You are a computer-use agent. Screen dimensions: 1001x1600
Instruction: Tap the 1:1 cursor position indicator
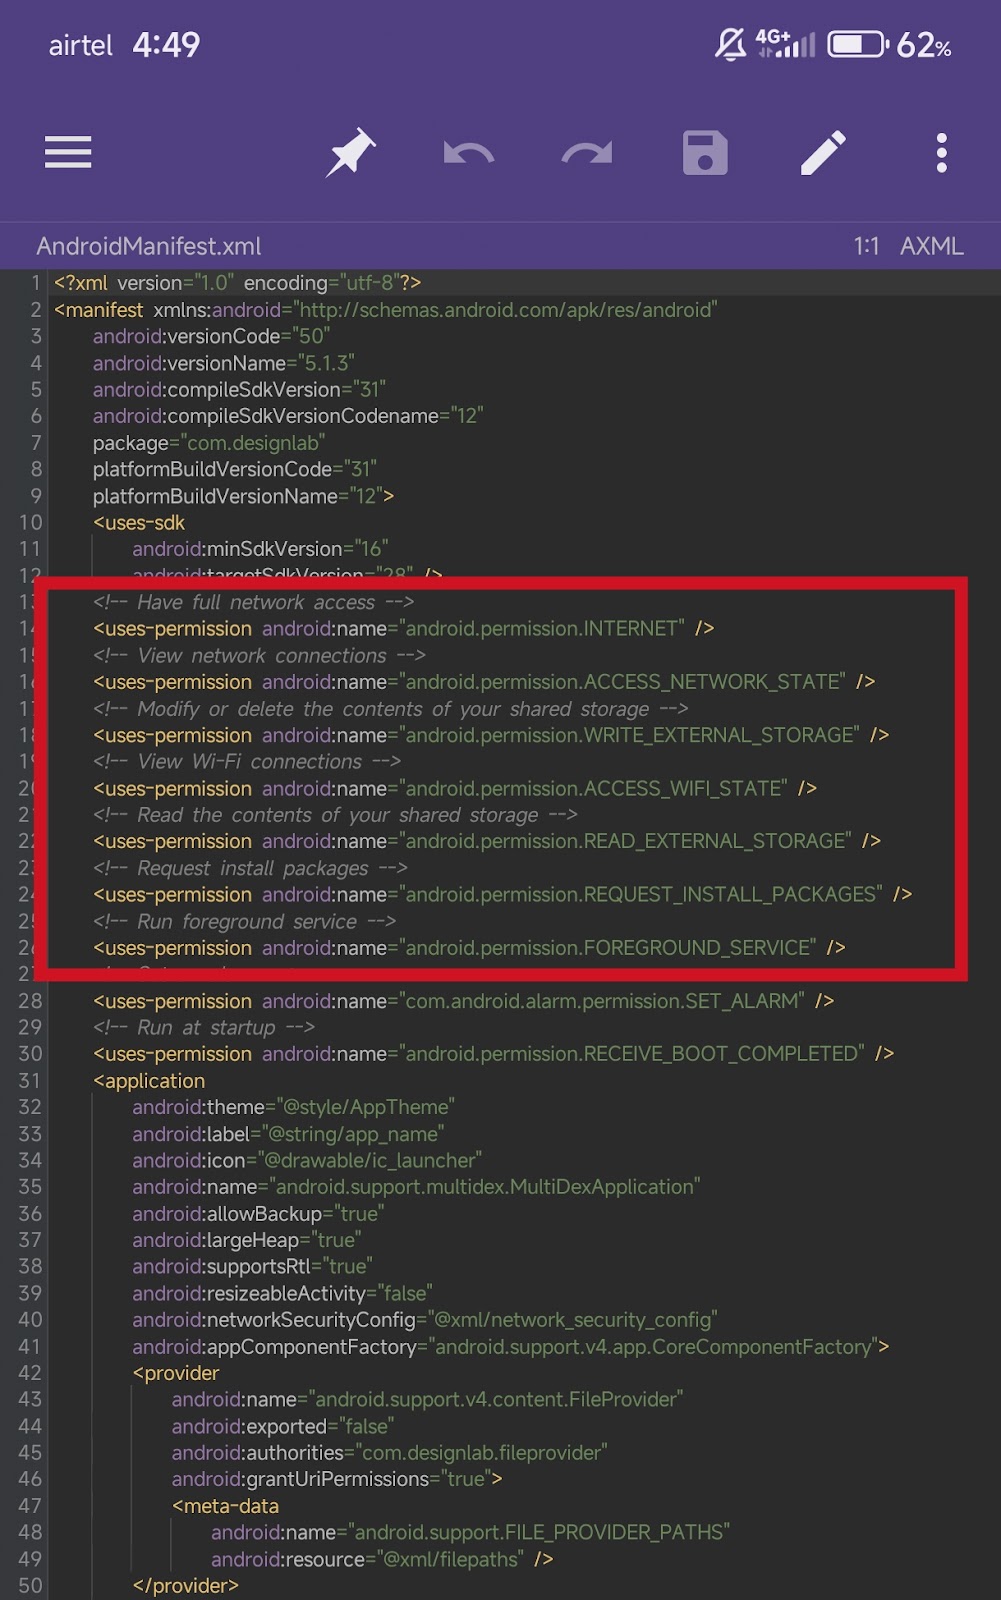(x=866, y=246)
